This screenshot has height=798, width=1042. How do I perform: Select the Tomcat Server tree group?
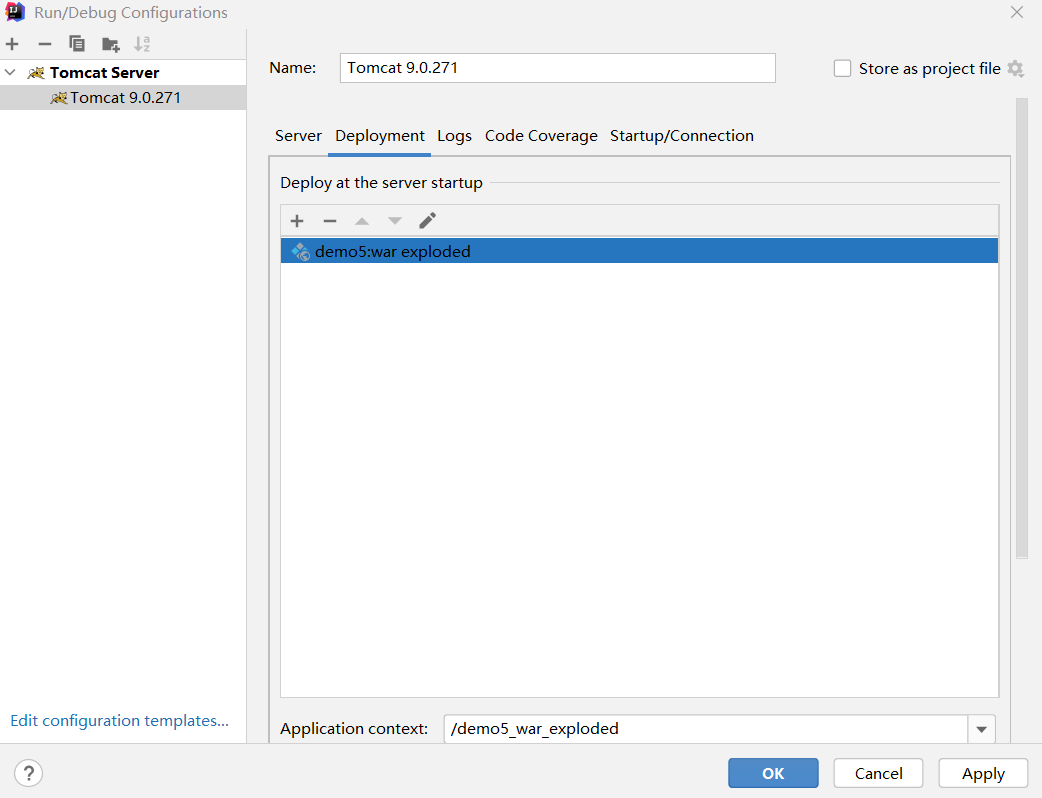click(123, 72)
